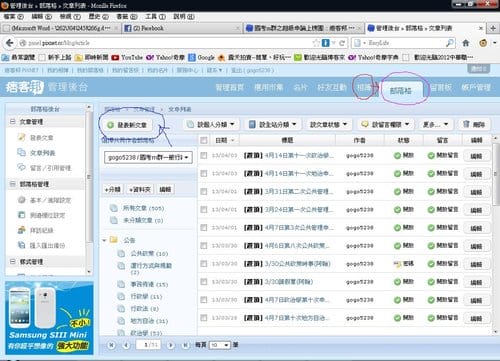The width and height of the screenshot is (500, 361).
Task: Open the 設個人分類 dropdown
Action: pyautogui.click(x=210, y=124)
